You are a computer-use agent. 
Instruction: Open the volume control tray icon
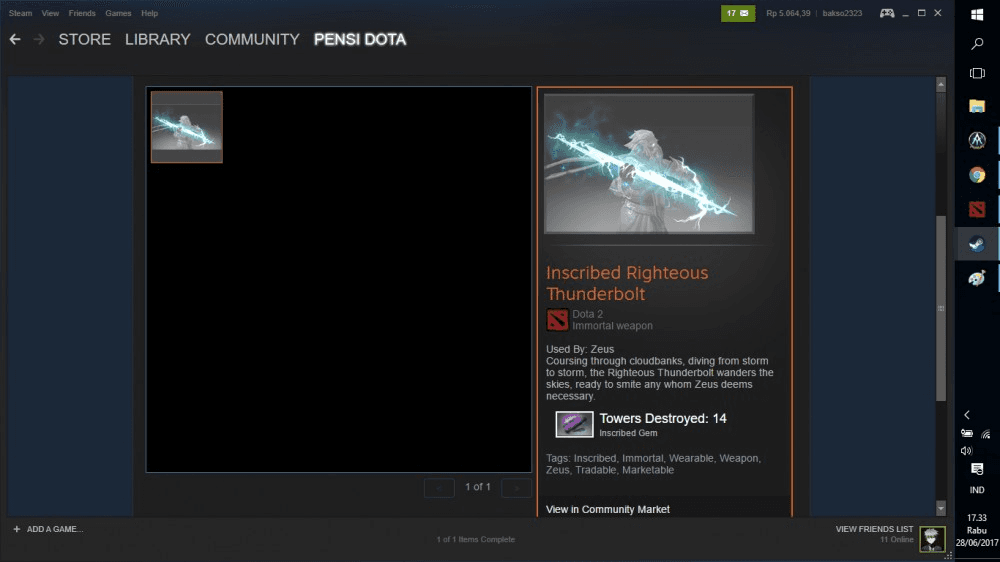[x=966, y=450]
